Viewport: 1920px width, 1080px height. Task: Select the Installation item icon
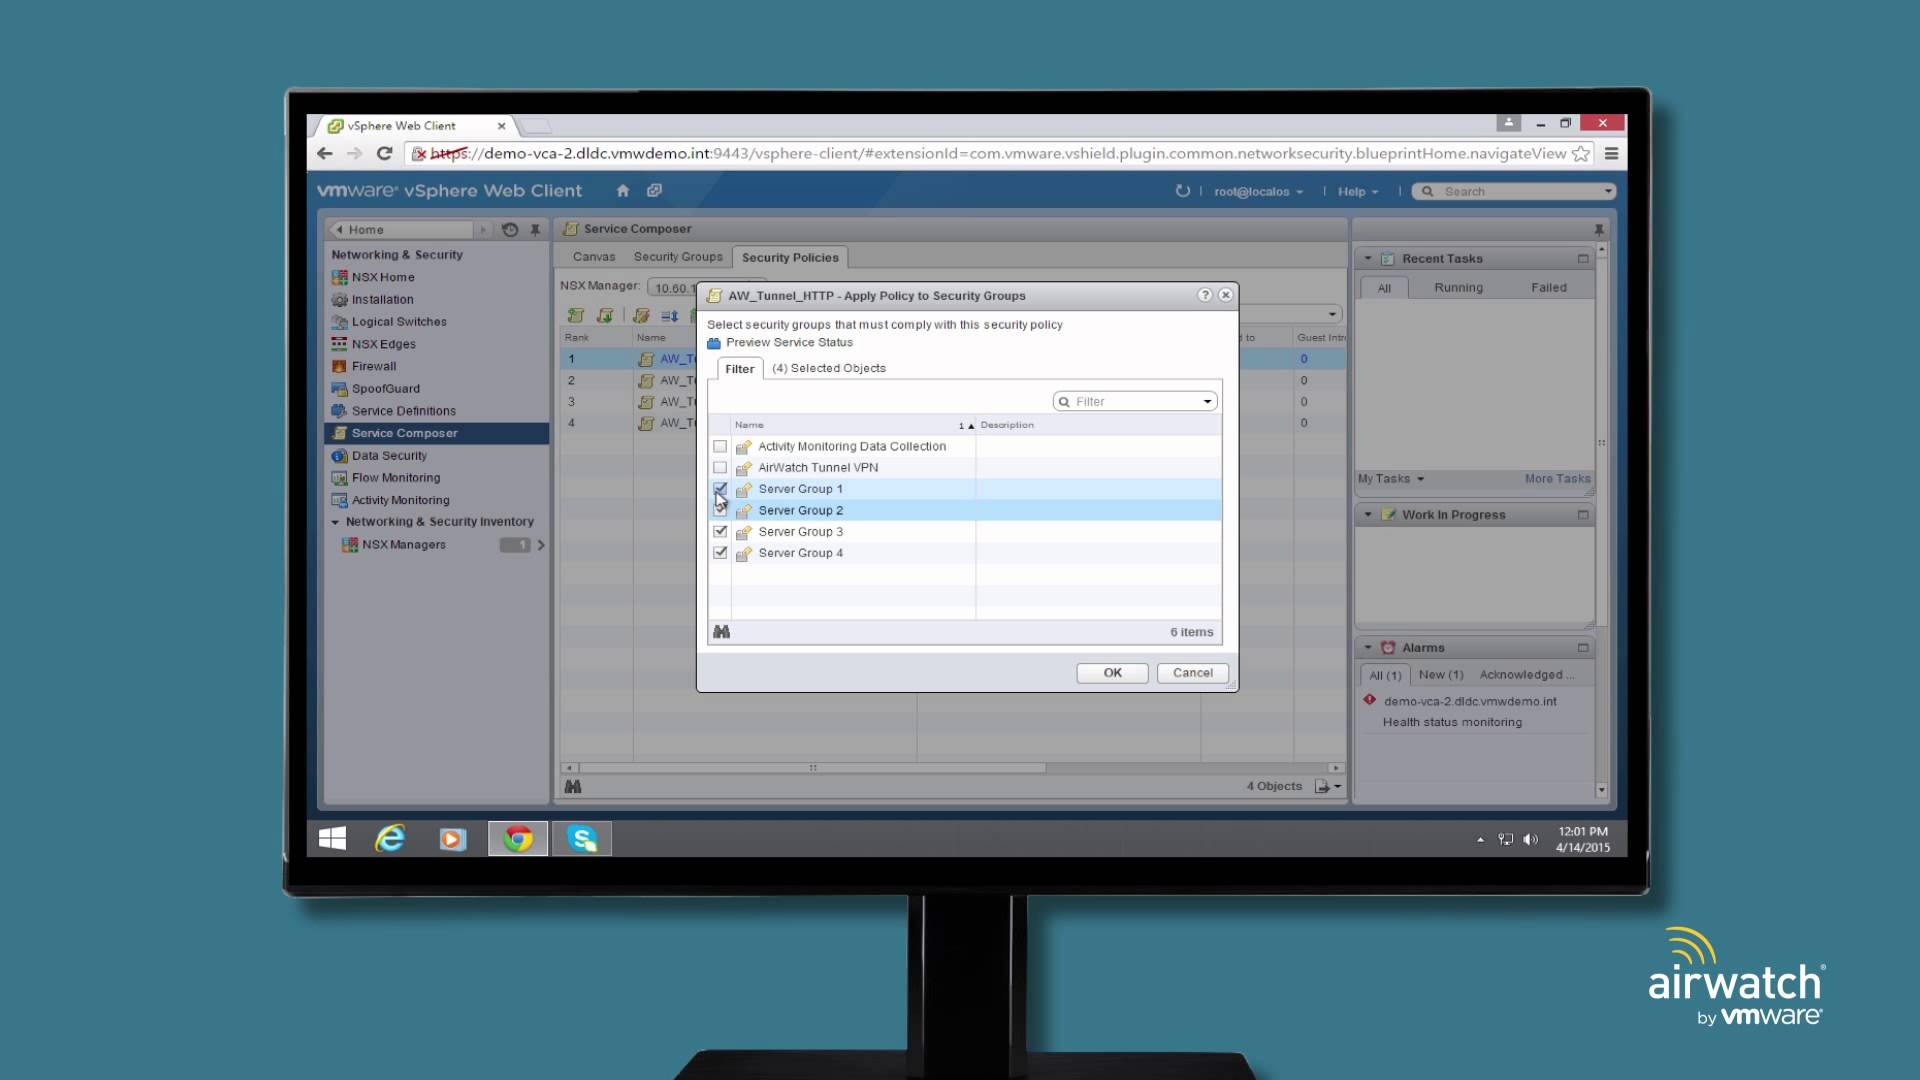(339, 299)
